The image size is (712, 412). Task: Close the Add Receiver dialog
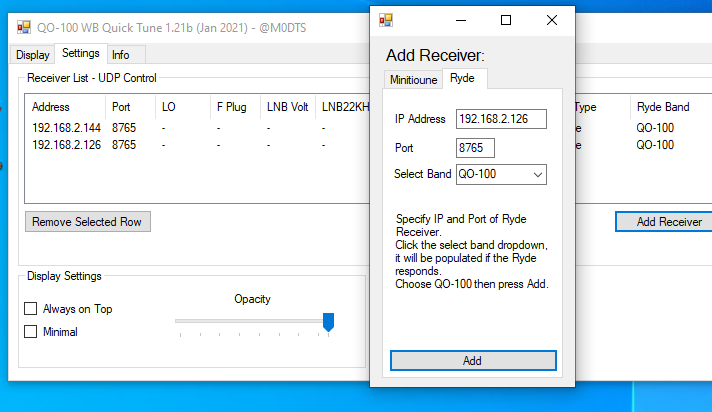(551, 20)
